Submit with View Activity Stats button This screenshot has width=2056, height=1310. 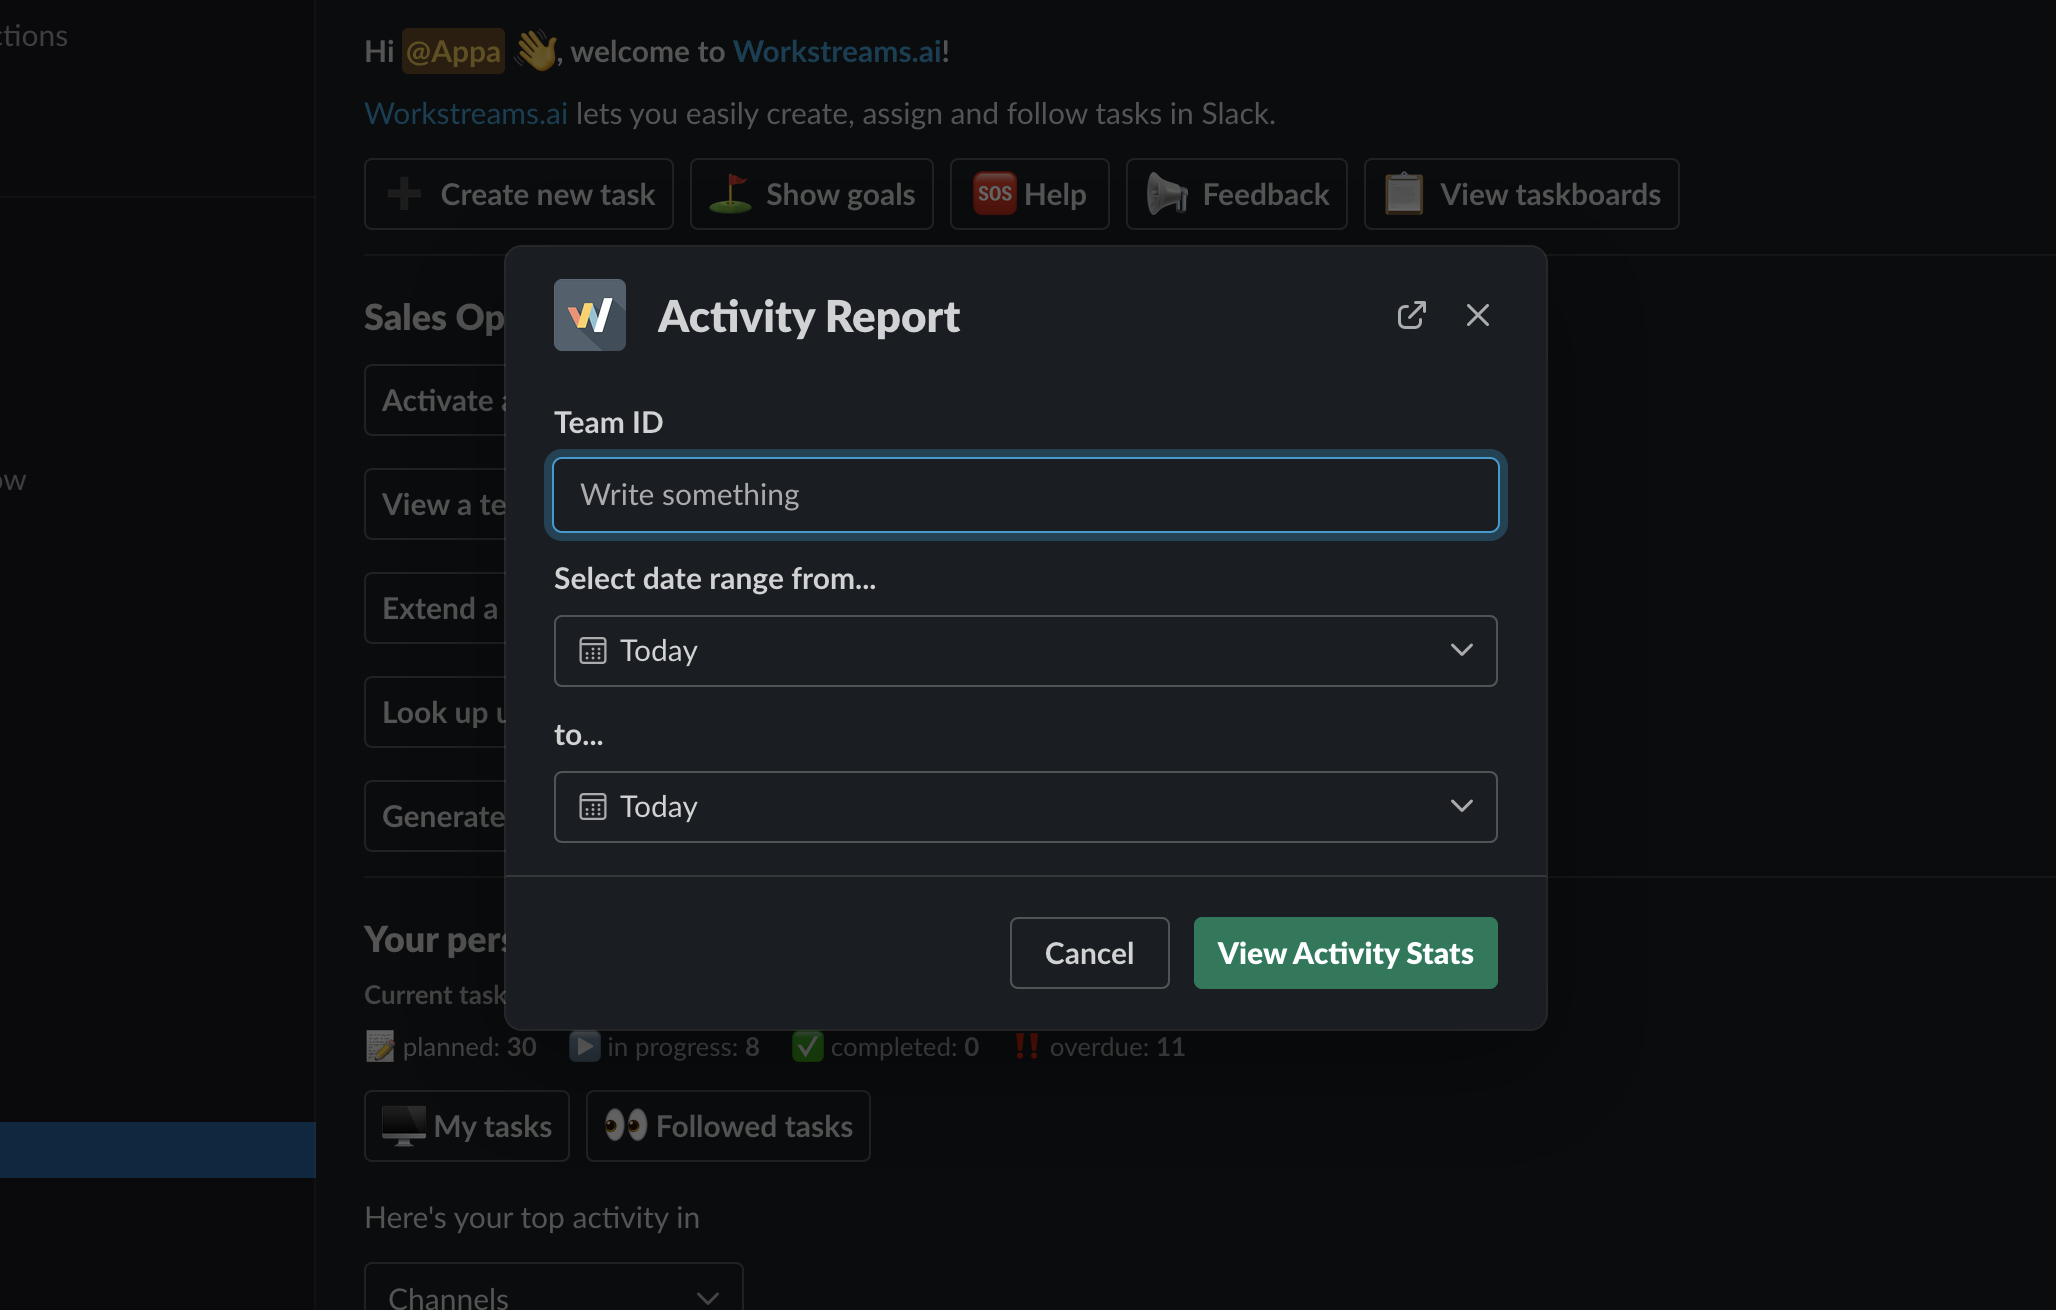point(1345,953)
